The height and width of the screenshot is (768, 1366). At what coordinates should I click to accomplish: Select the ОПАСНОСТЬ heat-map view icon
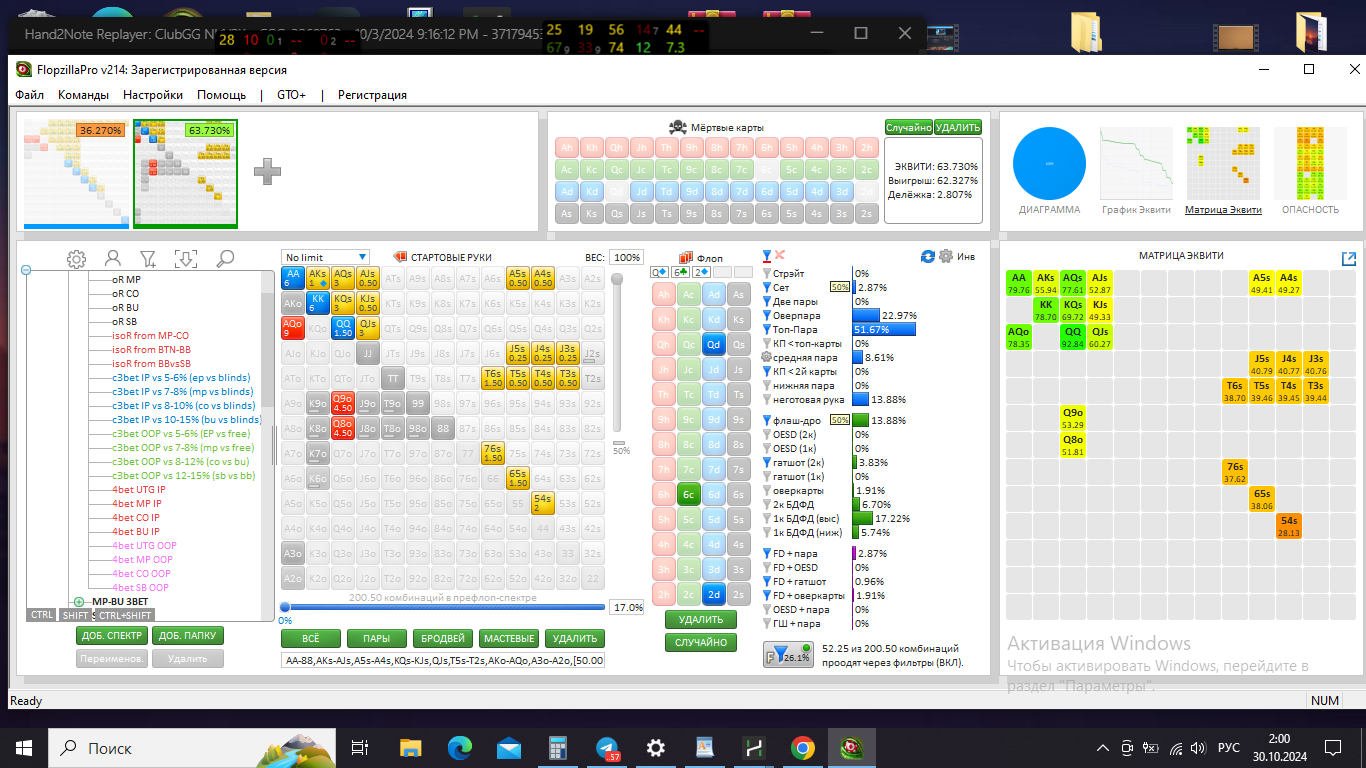click(1310, 161)
